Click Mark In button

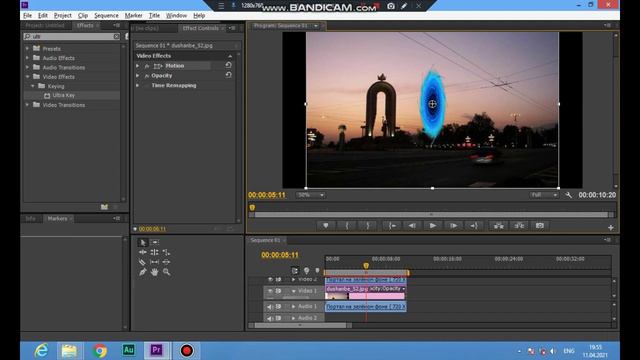pos(347,226)
